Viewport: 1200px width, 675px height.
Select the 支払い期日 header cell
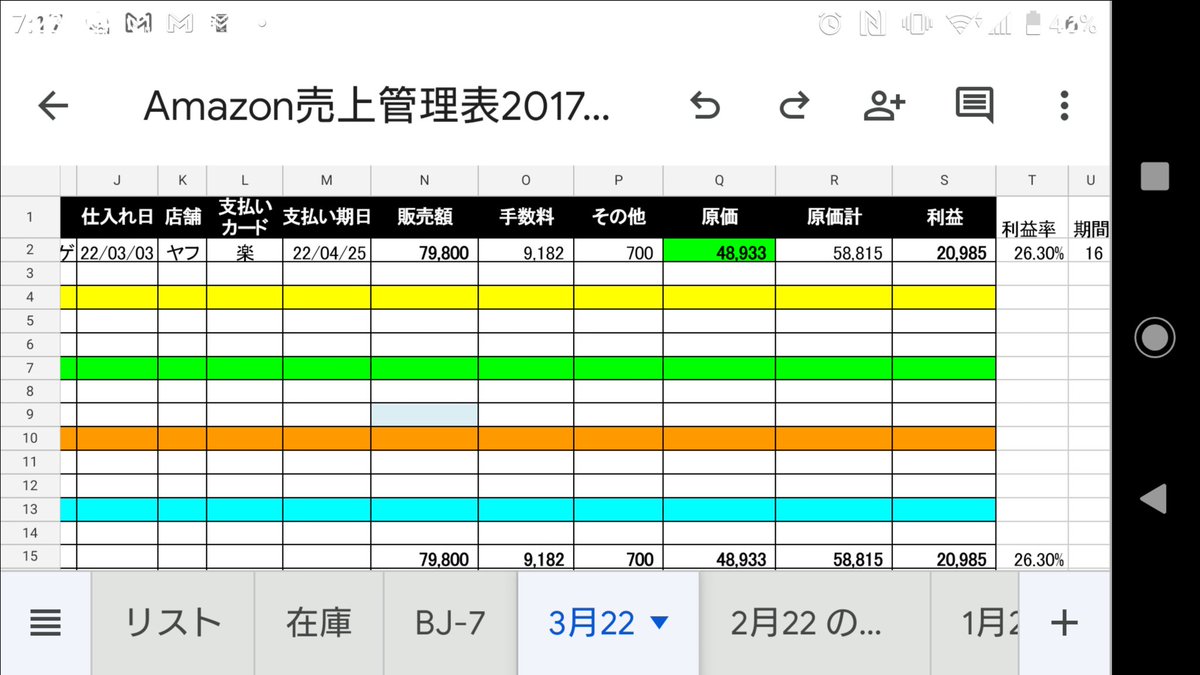coord(327,218)
